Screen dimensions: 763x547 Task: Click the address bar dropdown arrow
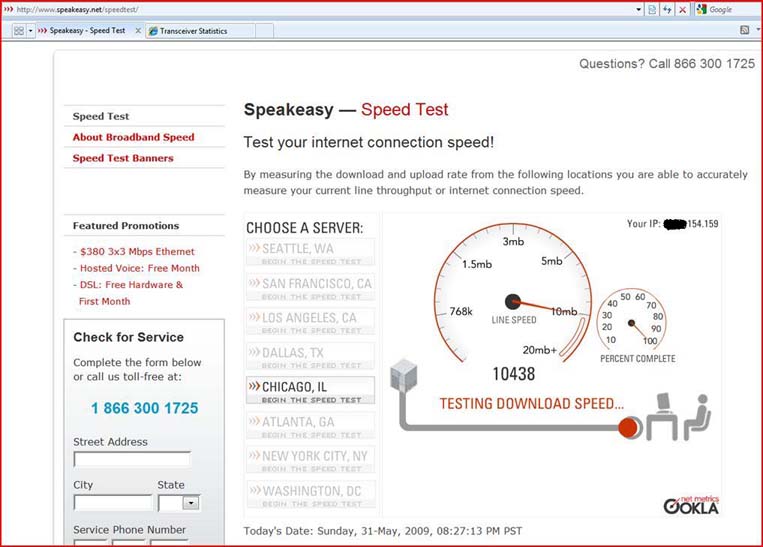click(x=638, y=10)
